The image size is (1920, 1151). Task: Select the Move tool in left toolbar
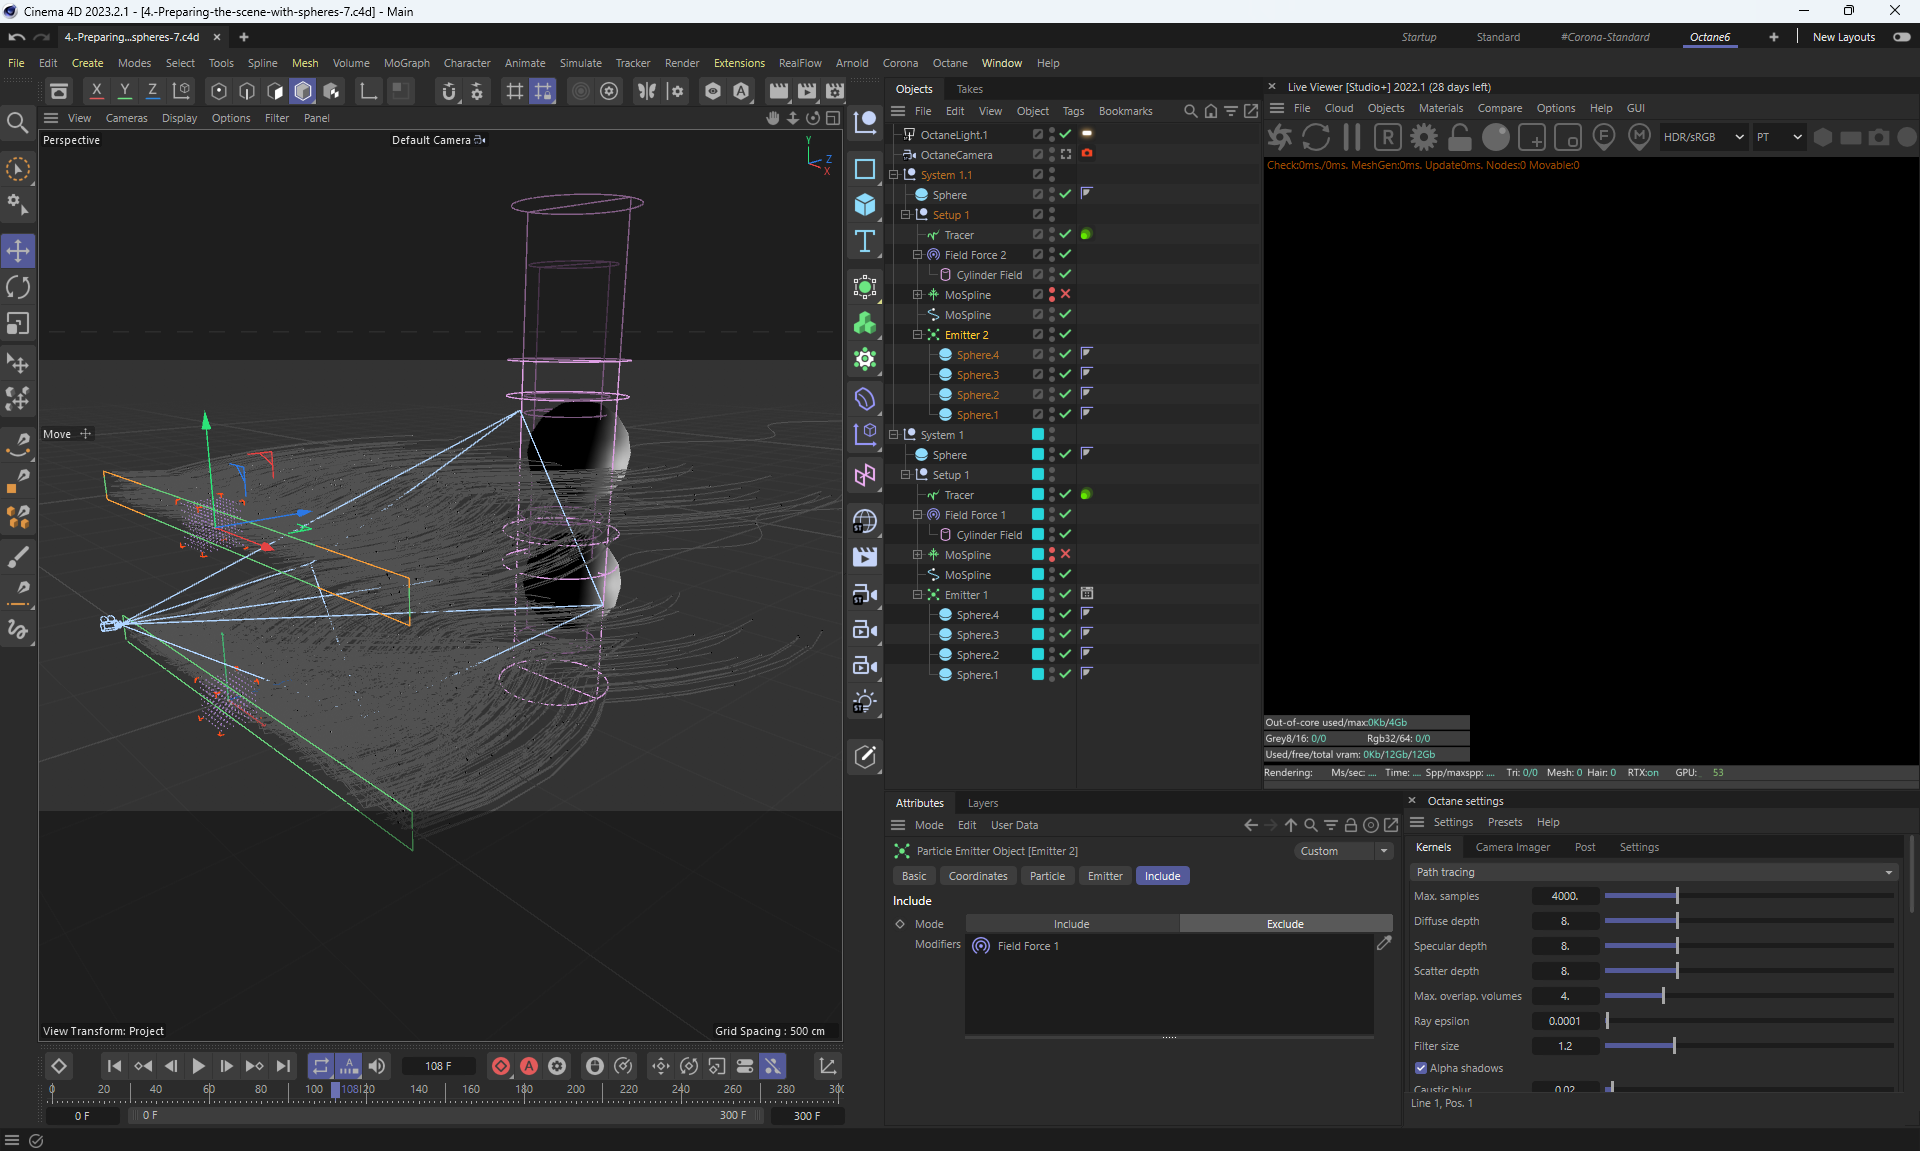pyautogui.click(x=18, y=250)
